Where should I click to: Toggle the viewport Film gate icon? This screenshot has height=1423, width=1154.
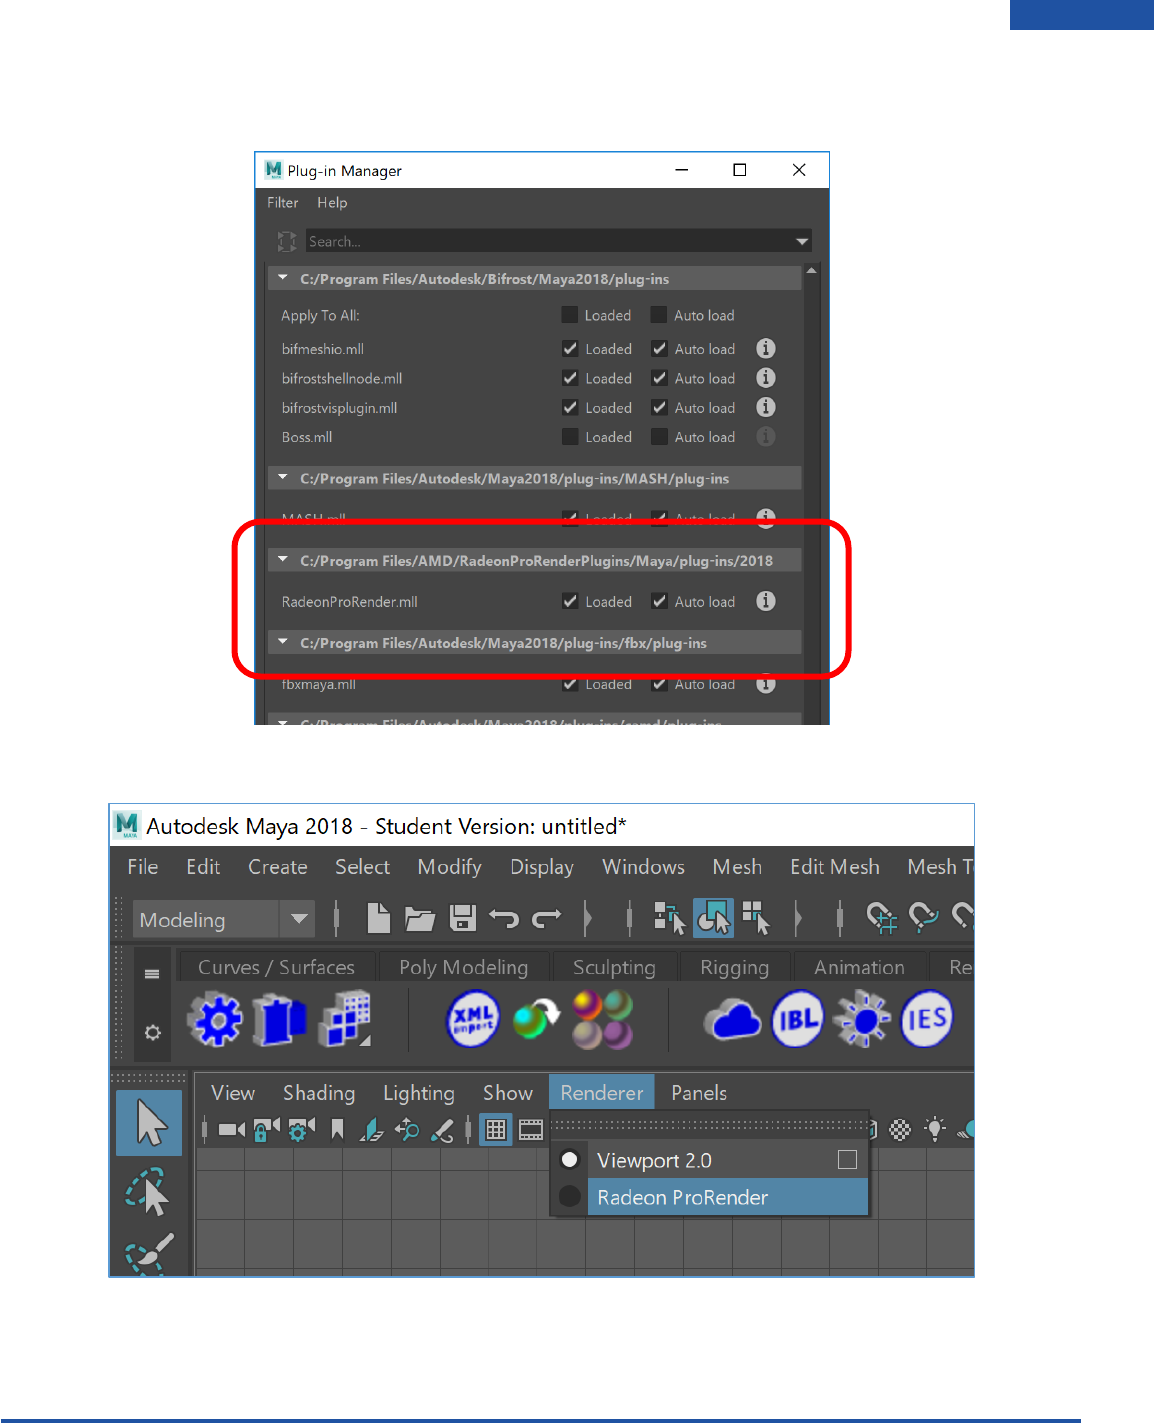click(x=531, y=1130)
